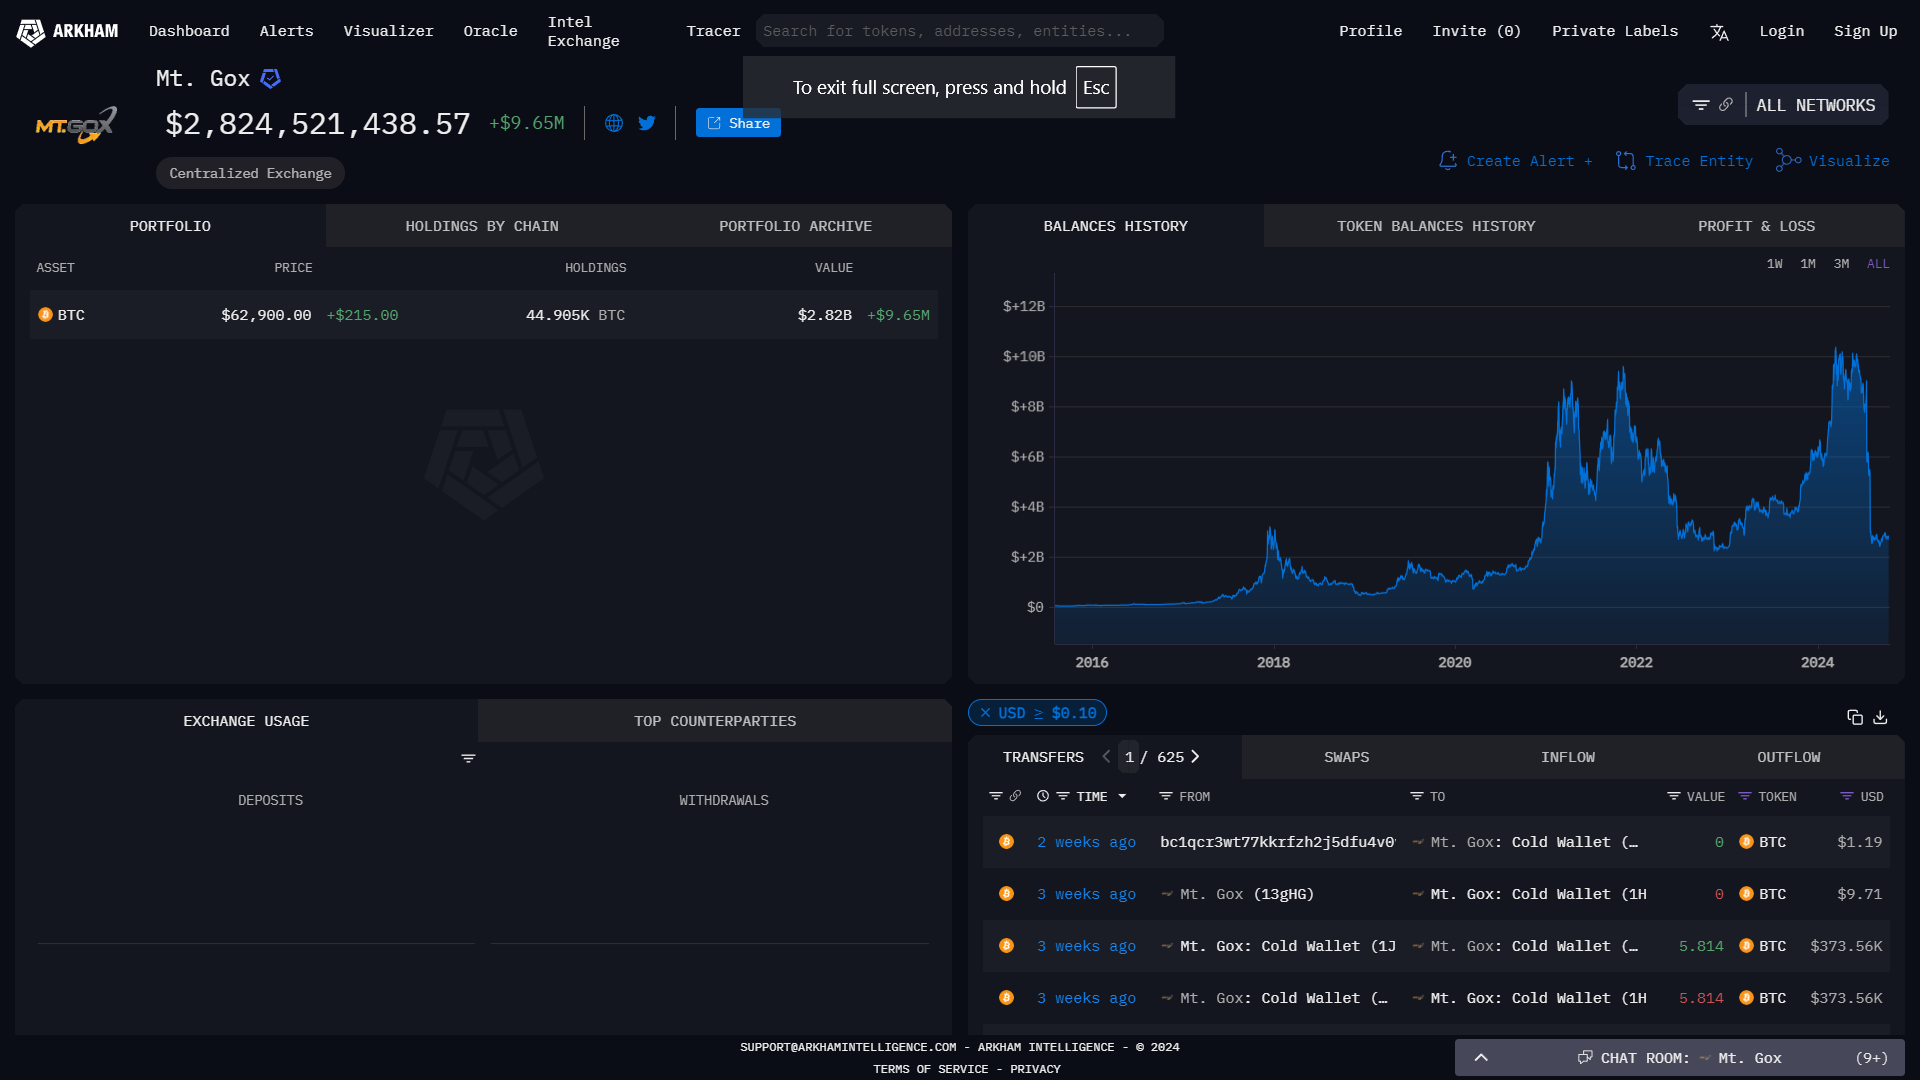Open the Alerts page
This screenshot has height=1080, width=1920.
[286, 31]
